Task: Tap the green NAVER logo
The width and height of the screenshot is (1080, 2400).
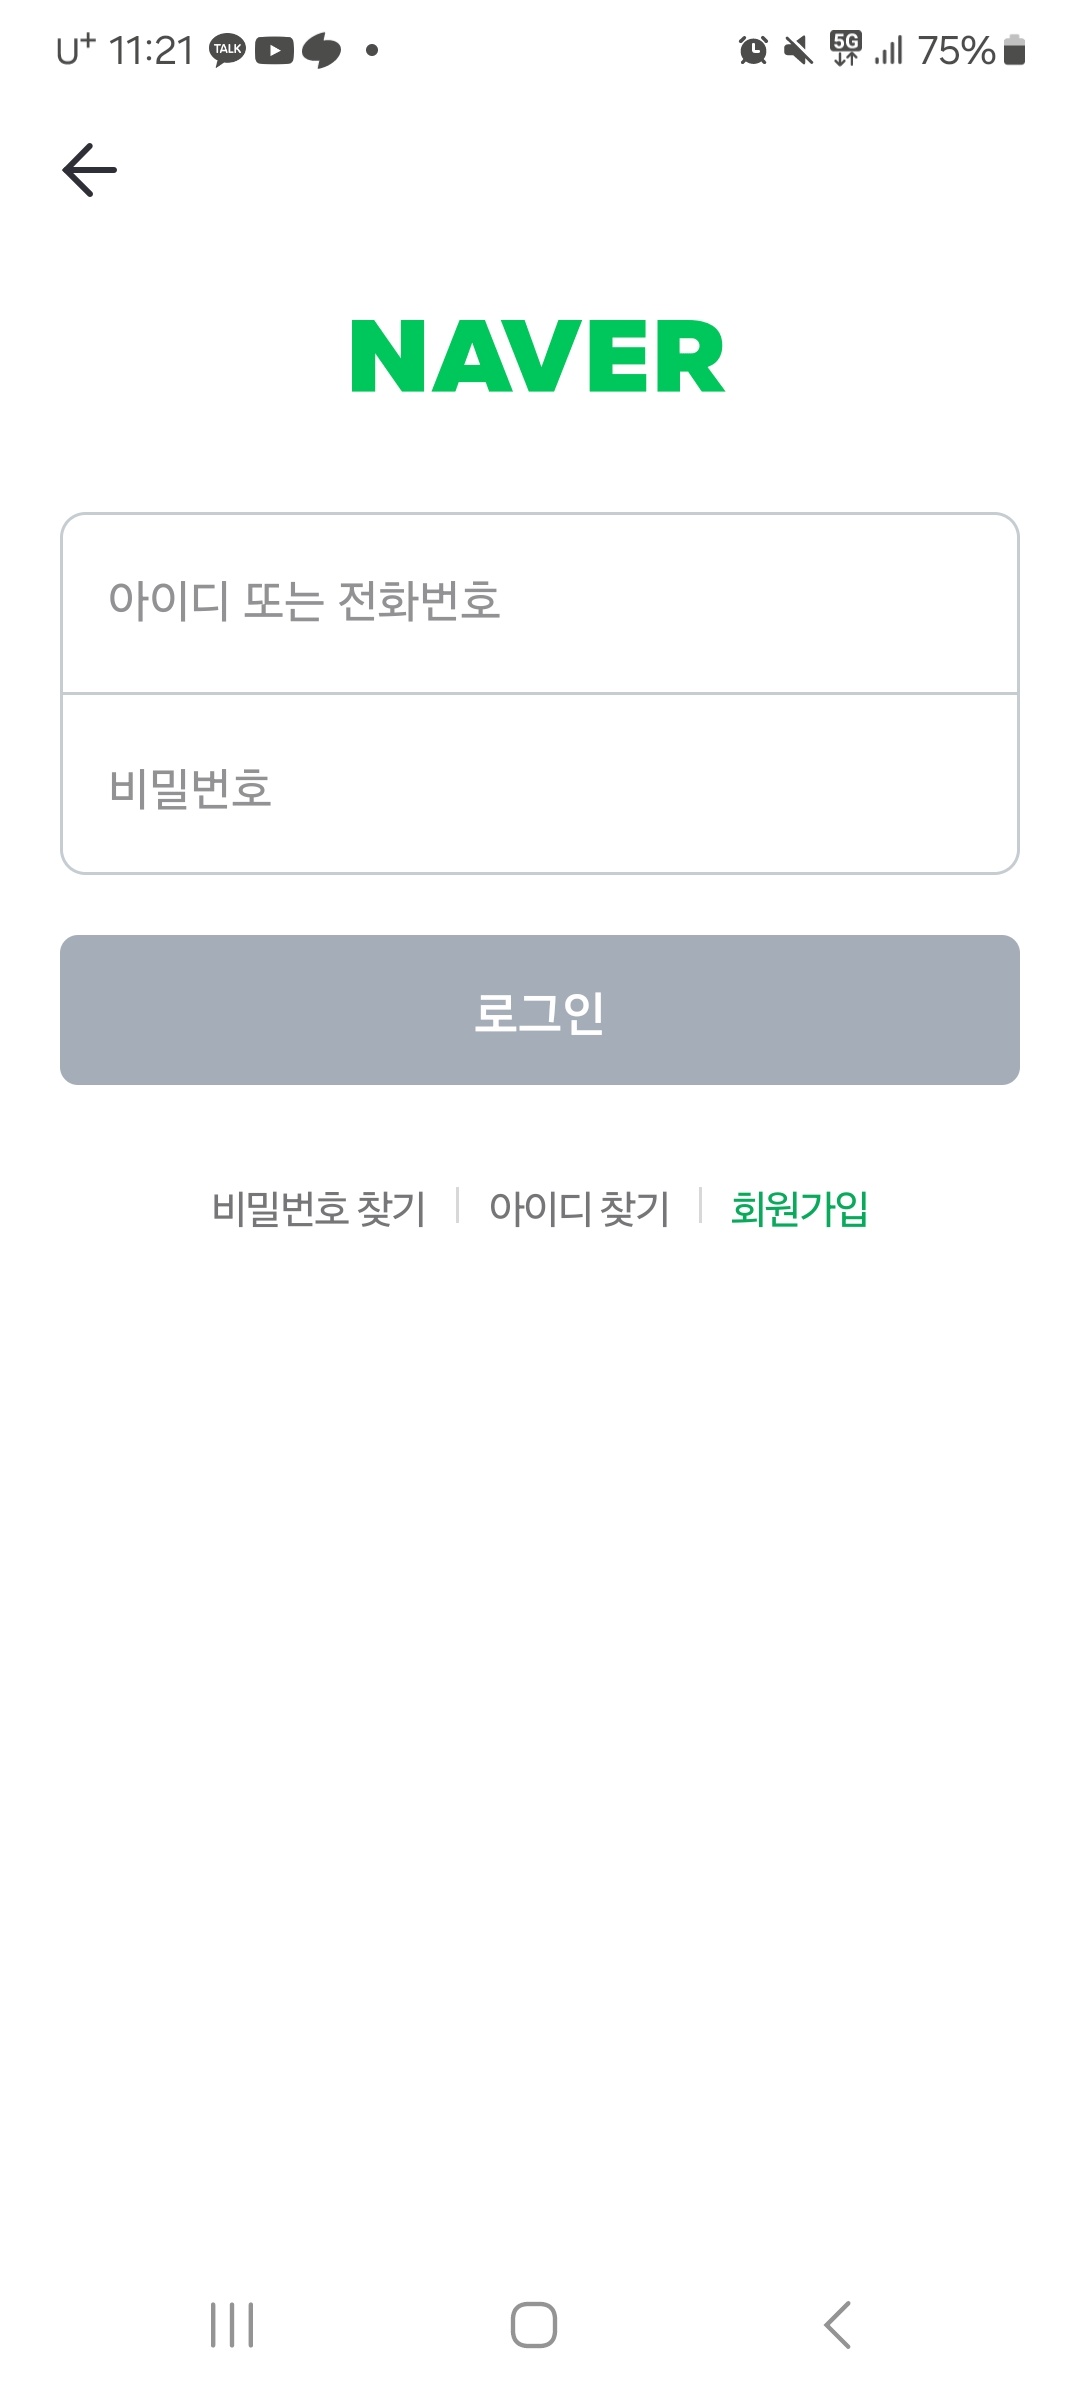Action: [x=538, y=356]
